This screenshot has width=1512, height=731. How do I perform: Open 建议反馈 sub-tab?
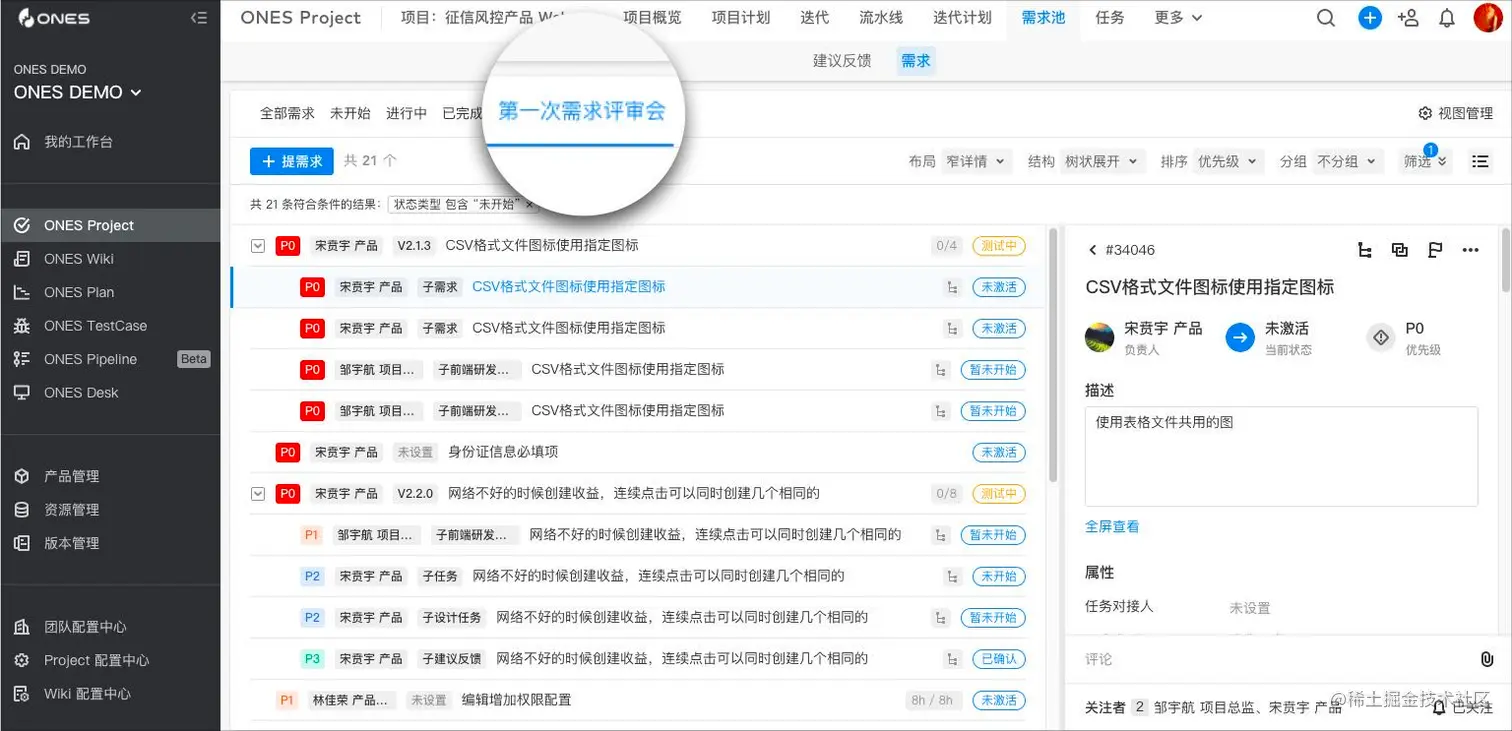pos(842,61)
